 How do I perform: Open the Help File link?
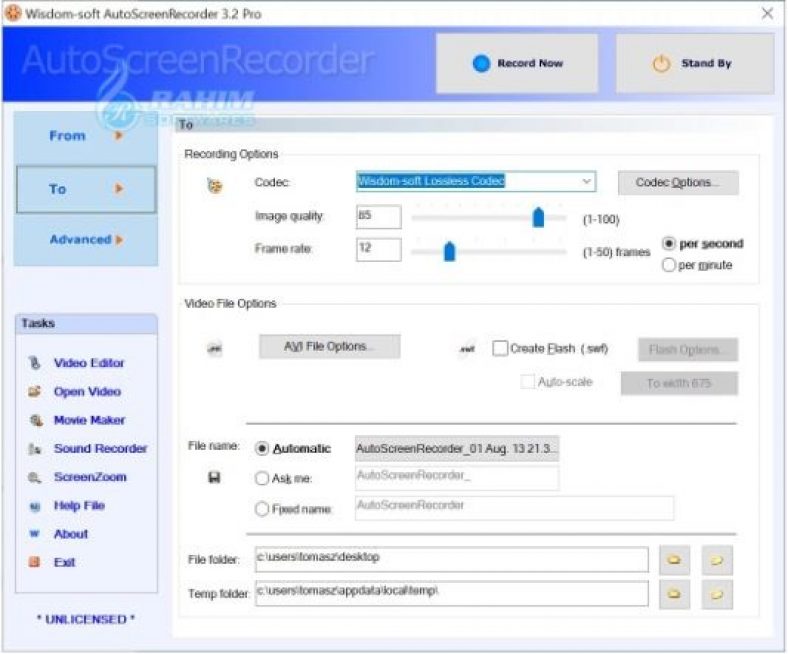pyautogui.click(x=79, y=506)
